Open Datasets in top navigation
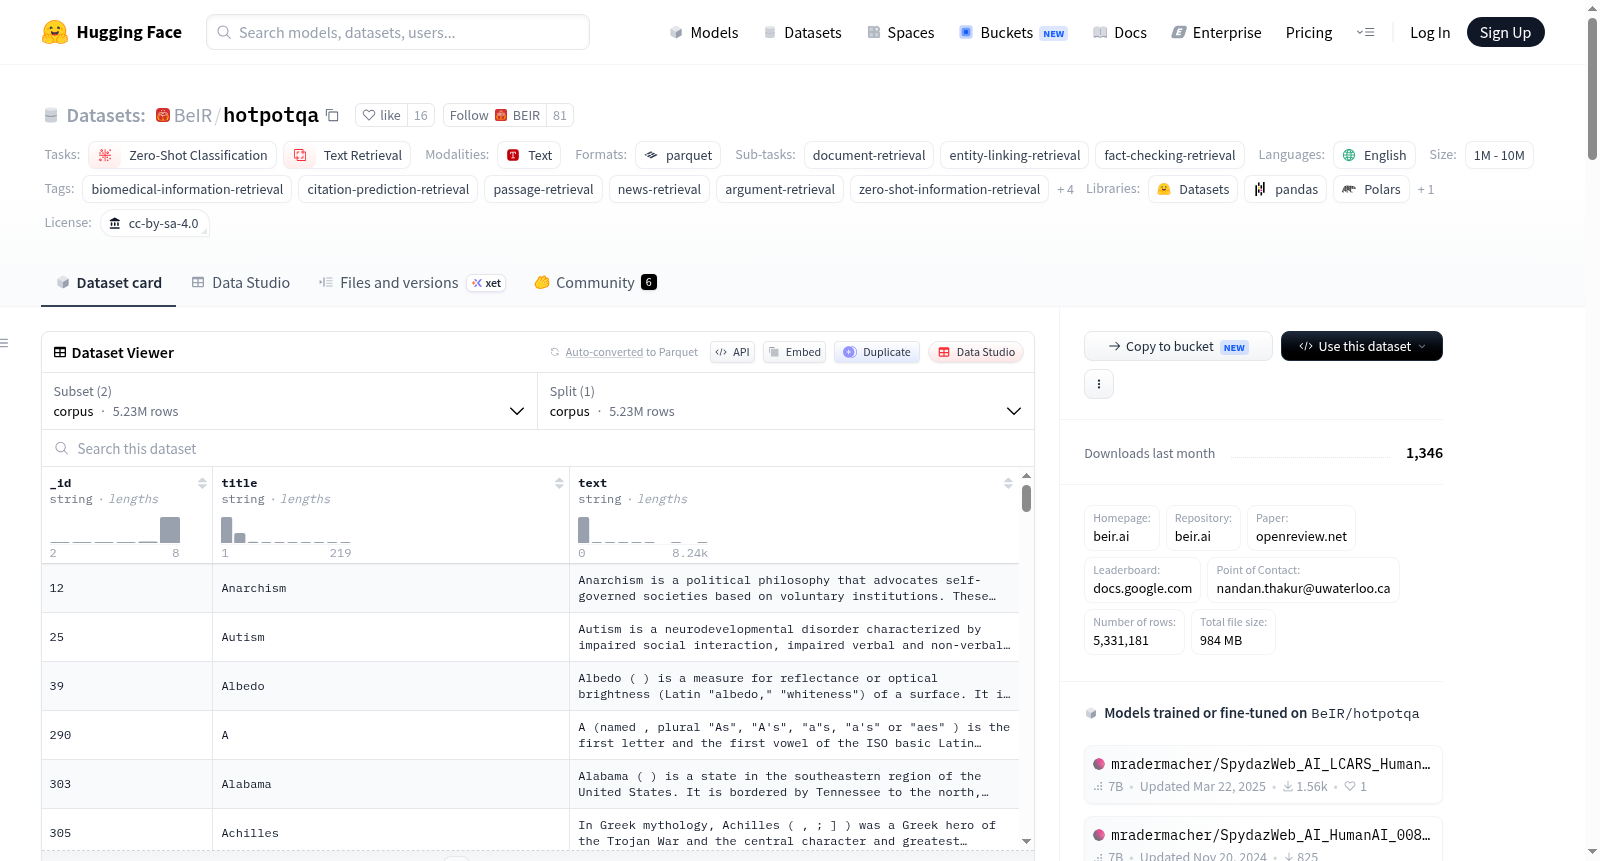Image resolution: width=1600 pixels, height=861 pixels. pyautogui.click(x=802, y=32)
